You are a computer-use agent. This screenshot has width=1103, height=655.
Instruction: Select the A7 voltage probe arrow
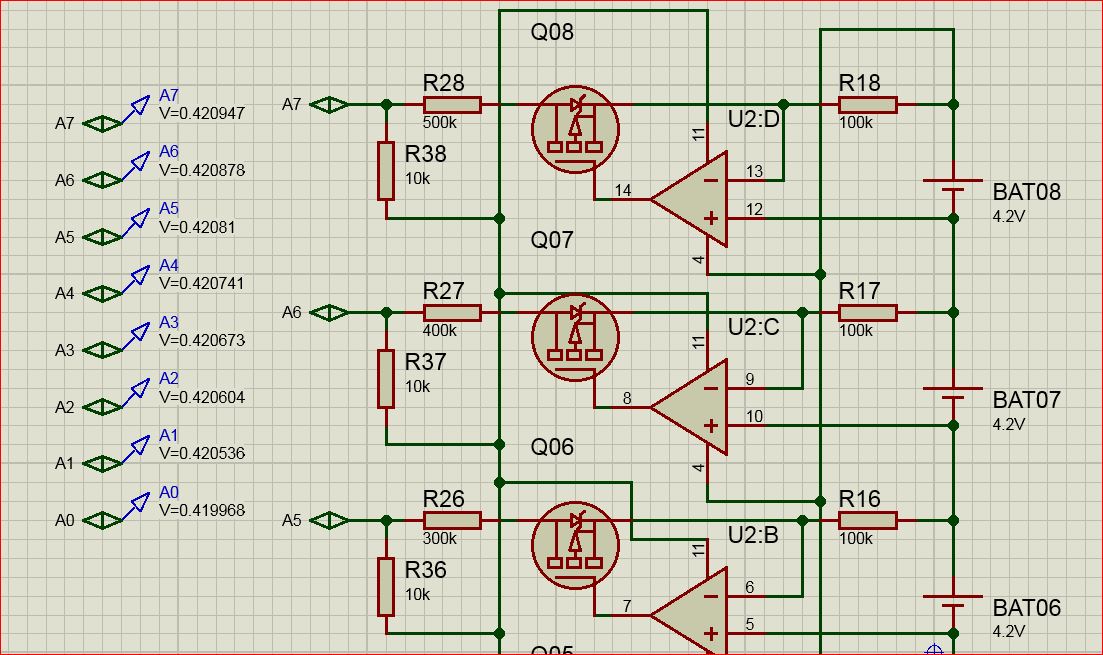[135, 111]
